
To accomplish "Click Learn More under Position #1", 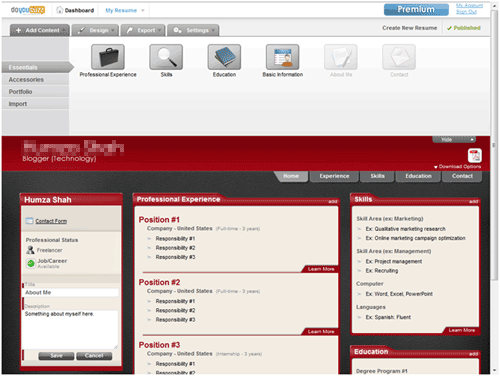I will pyautogui.click(x=321, y=269).
